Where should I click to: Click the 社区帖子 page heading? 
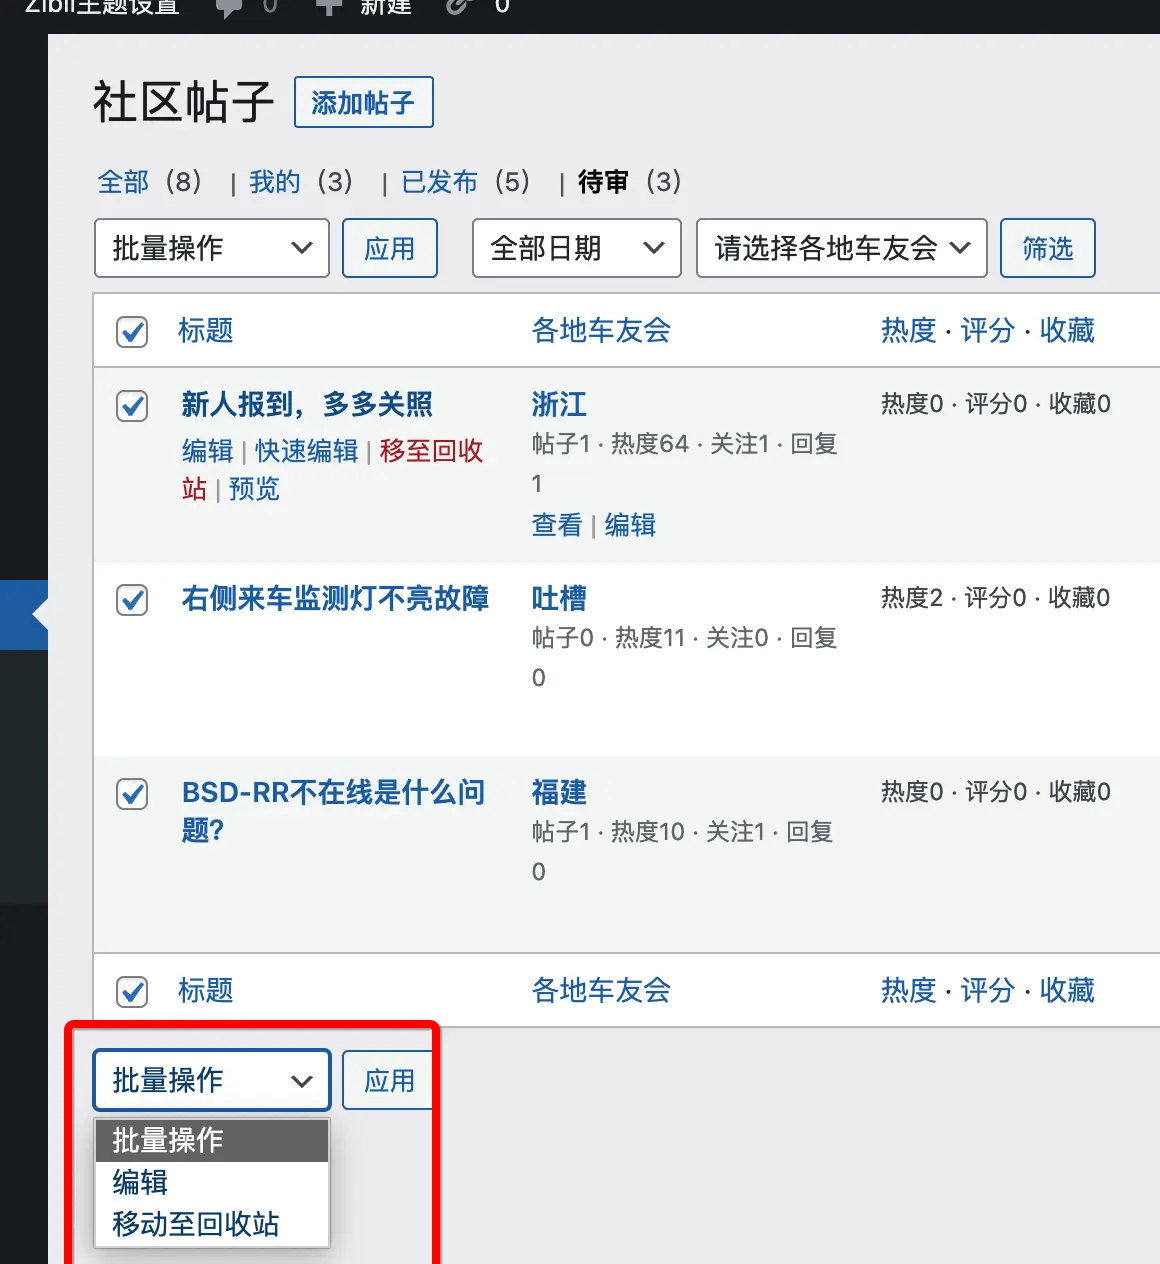tap(183, 102)
